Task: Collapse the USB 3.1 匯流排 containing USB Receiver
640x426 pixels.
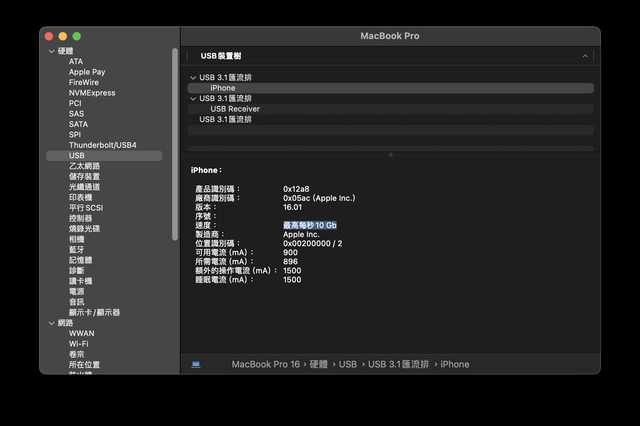Action: click(x=193, y=98)
